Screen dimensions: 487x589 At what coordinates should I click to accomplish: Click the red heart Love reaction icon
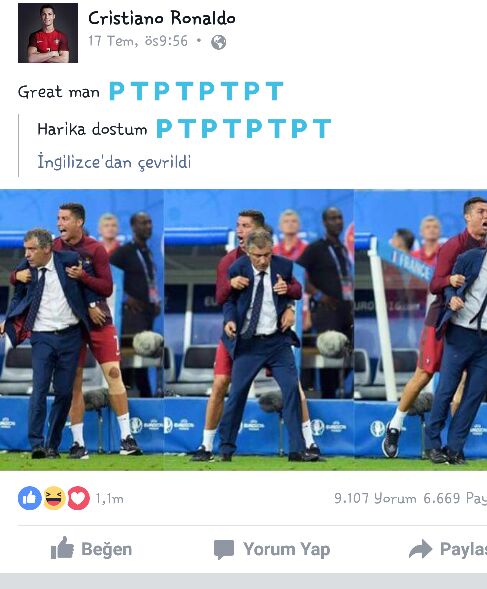[78, 498]
